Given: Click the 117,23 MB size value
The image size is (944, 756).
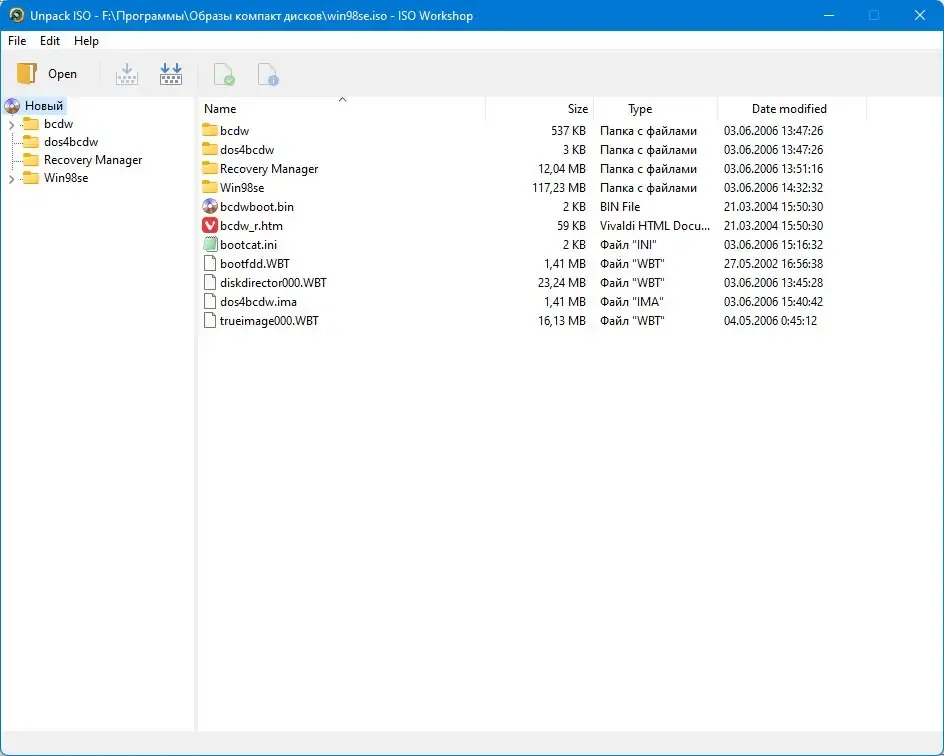Looking at the screenshot, I should tap(559, 188).
